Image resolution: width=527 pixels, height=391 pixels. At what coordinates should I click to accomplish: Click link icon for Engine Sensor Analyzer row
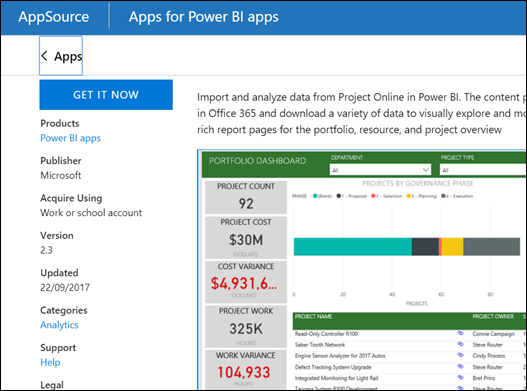(x=460, y=355)
